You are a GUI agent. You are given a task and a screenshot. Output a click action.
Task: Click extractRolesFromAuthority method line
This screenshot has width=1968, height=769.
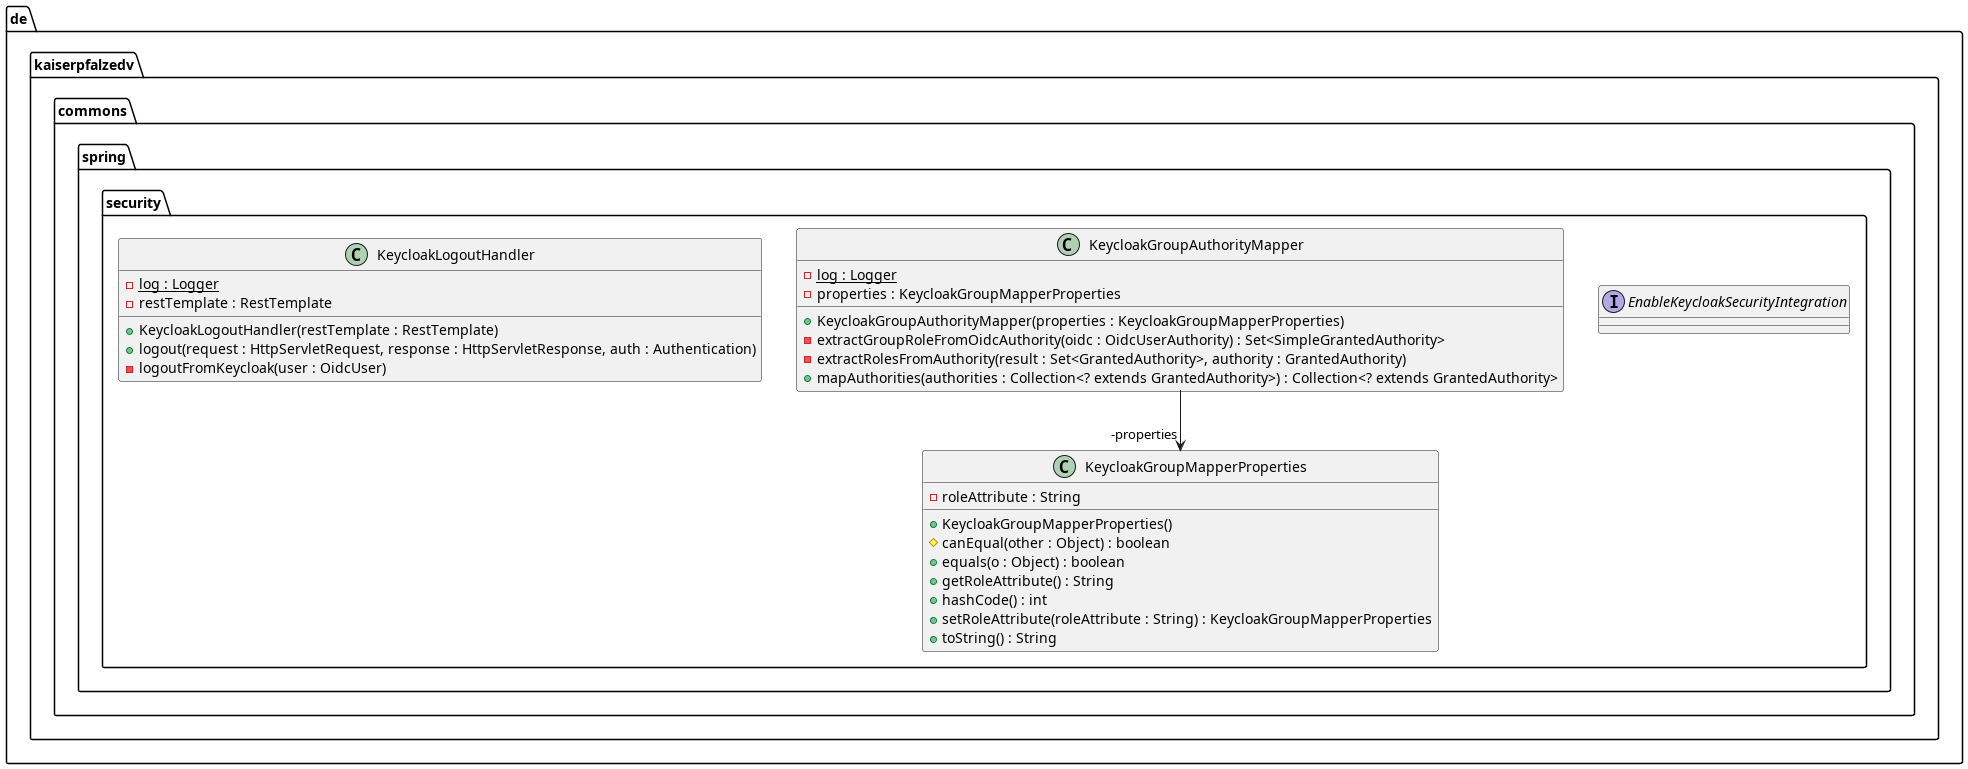(1112, 360)
